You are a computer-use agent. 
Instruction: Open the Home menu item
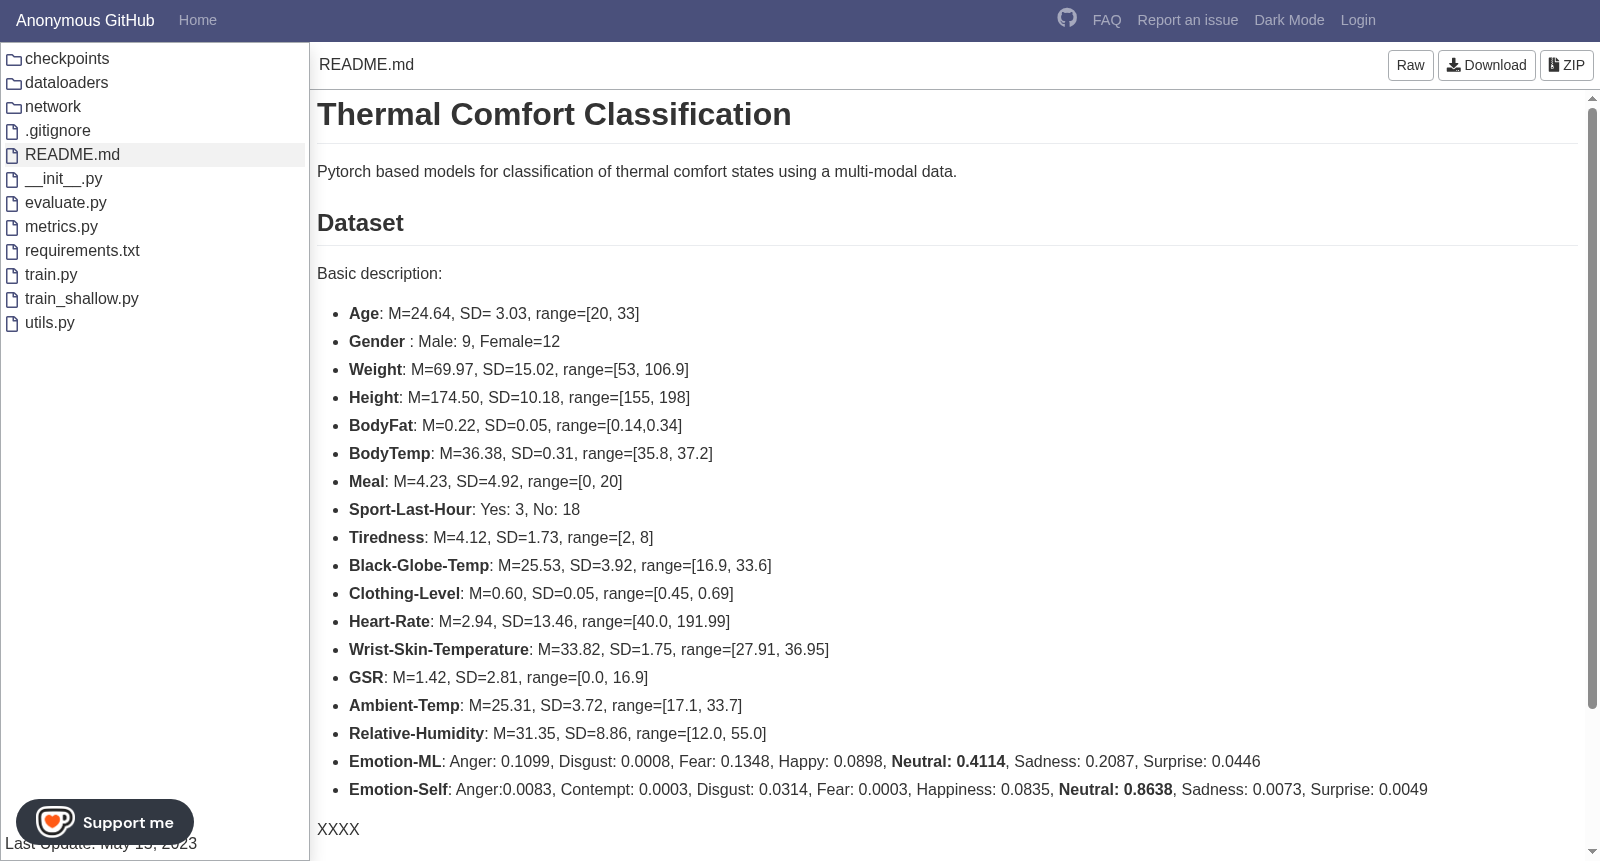tap(198, 20)
